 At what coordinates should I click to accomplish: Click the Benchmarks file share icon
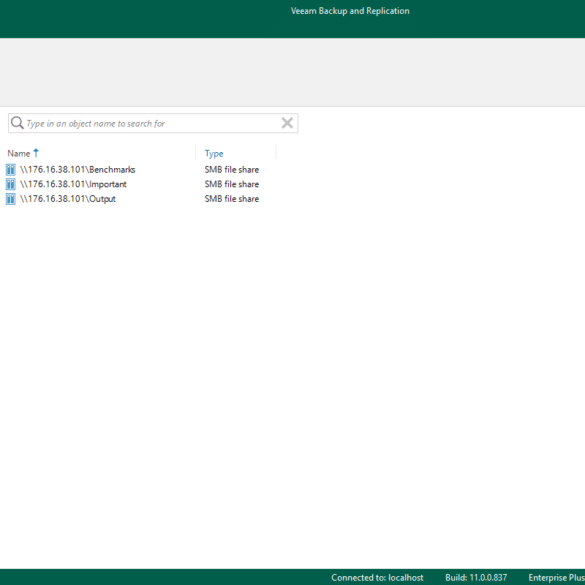(x=10, y=170)
